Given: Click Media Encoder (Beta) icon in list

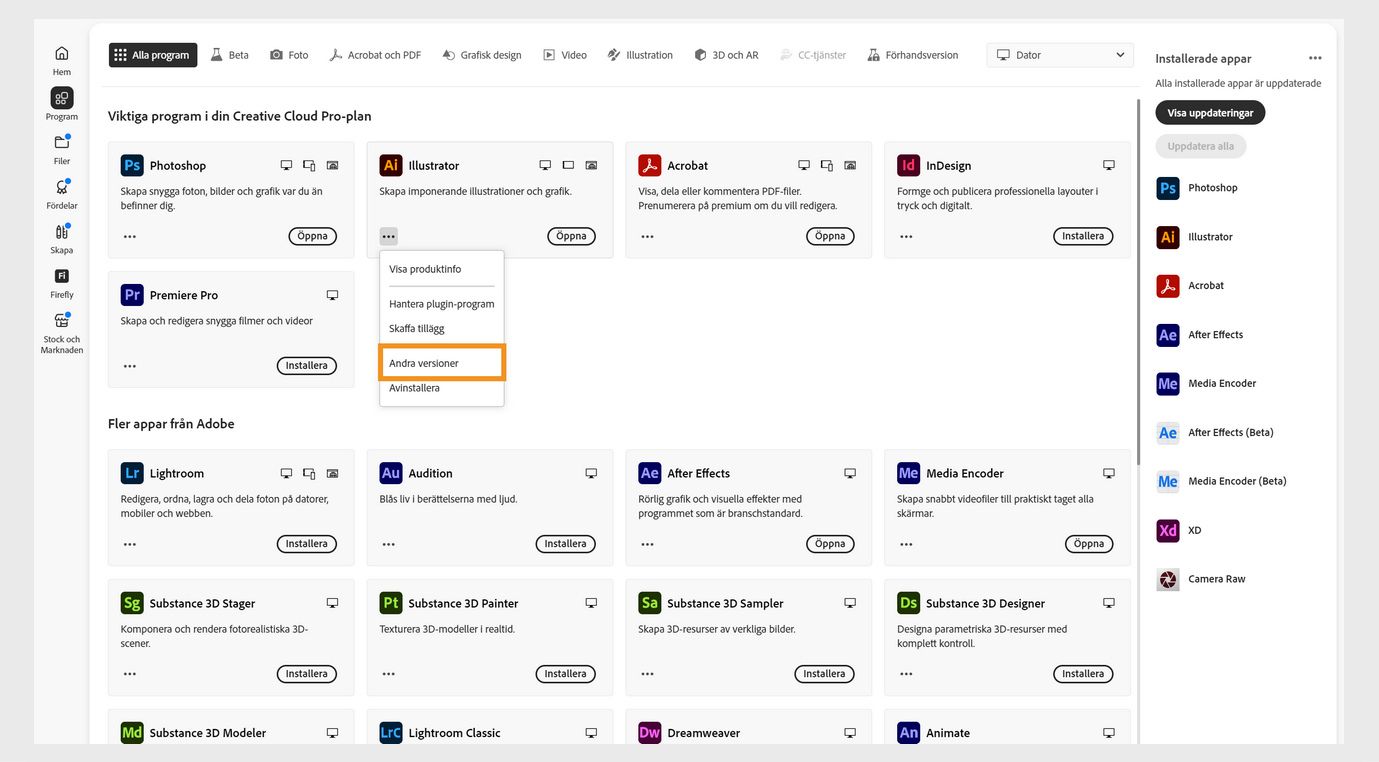Looking at the screenshot, I should [1168, 482].
